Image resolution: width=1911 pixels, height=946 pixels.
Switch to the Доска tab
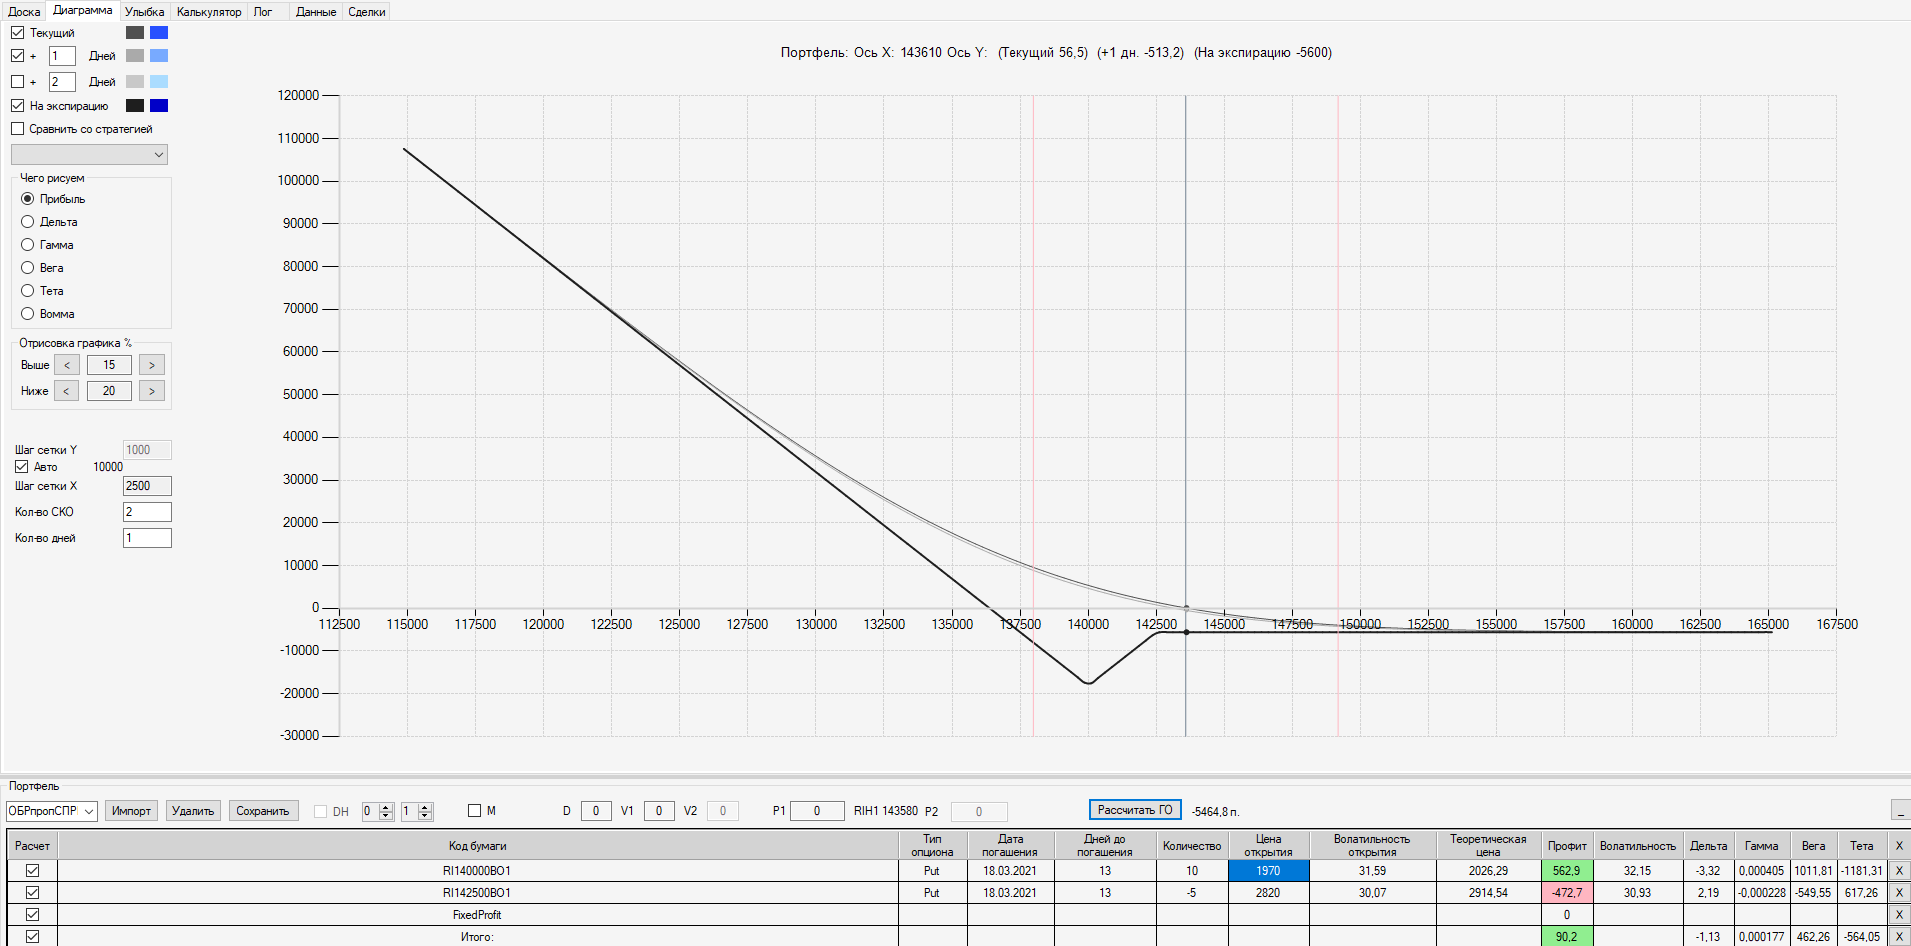point(24,12)
